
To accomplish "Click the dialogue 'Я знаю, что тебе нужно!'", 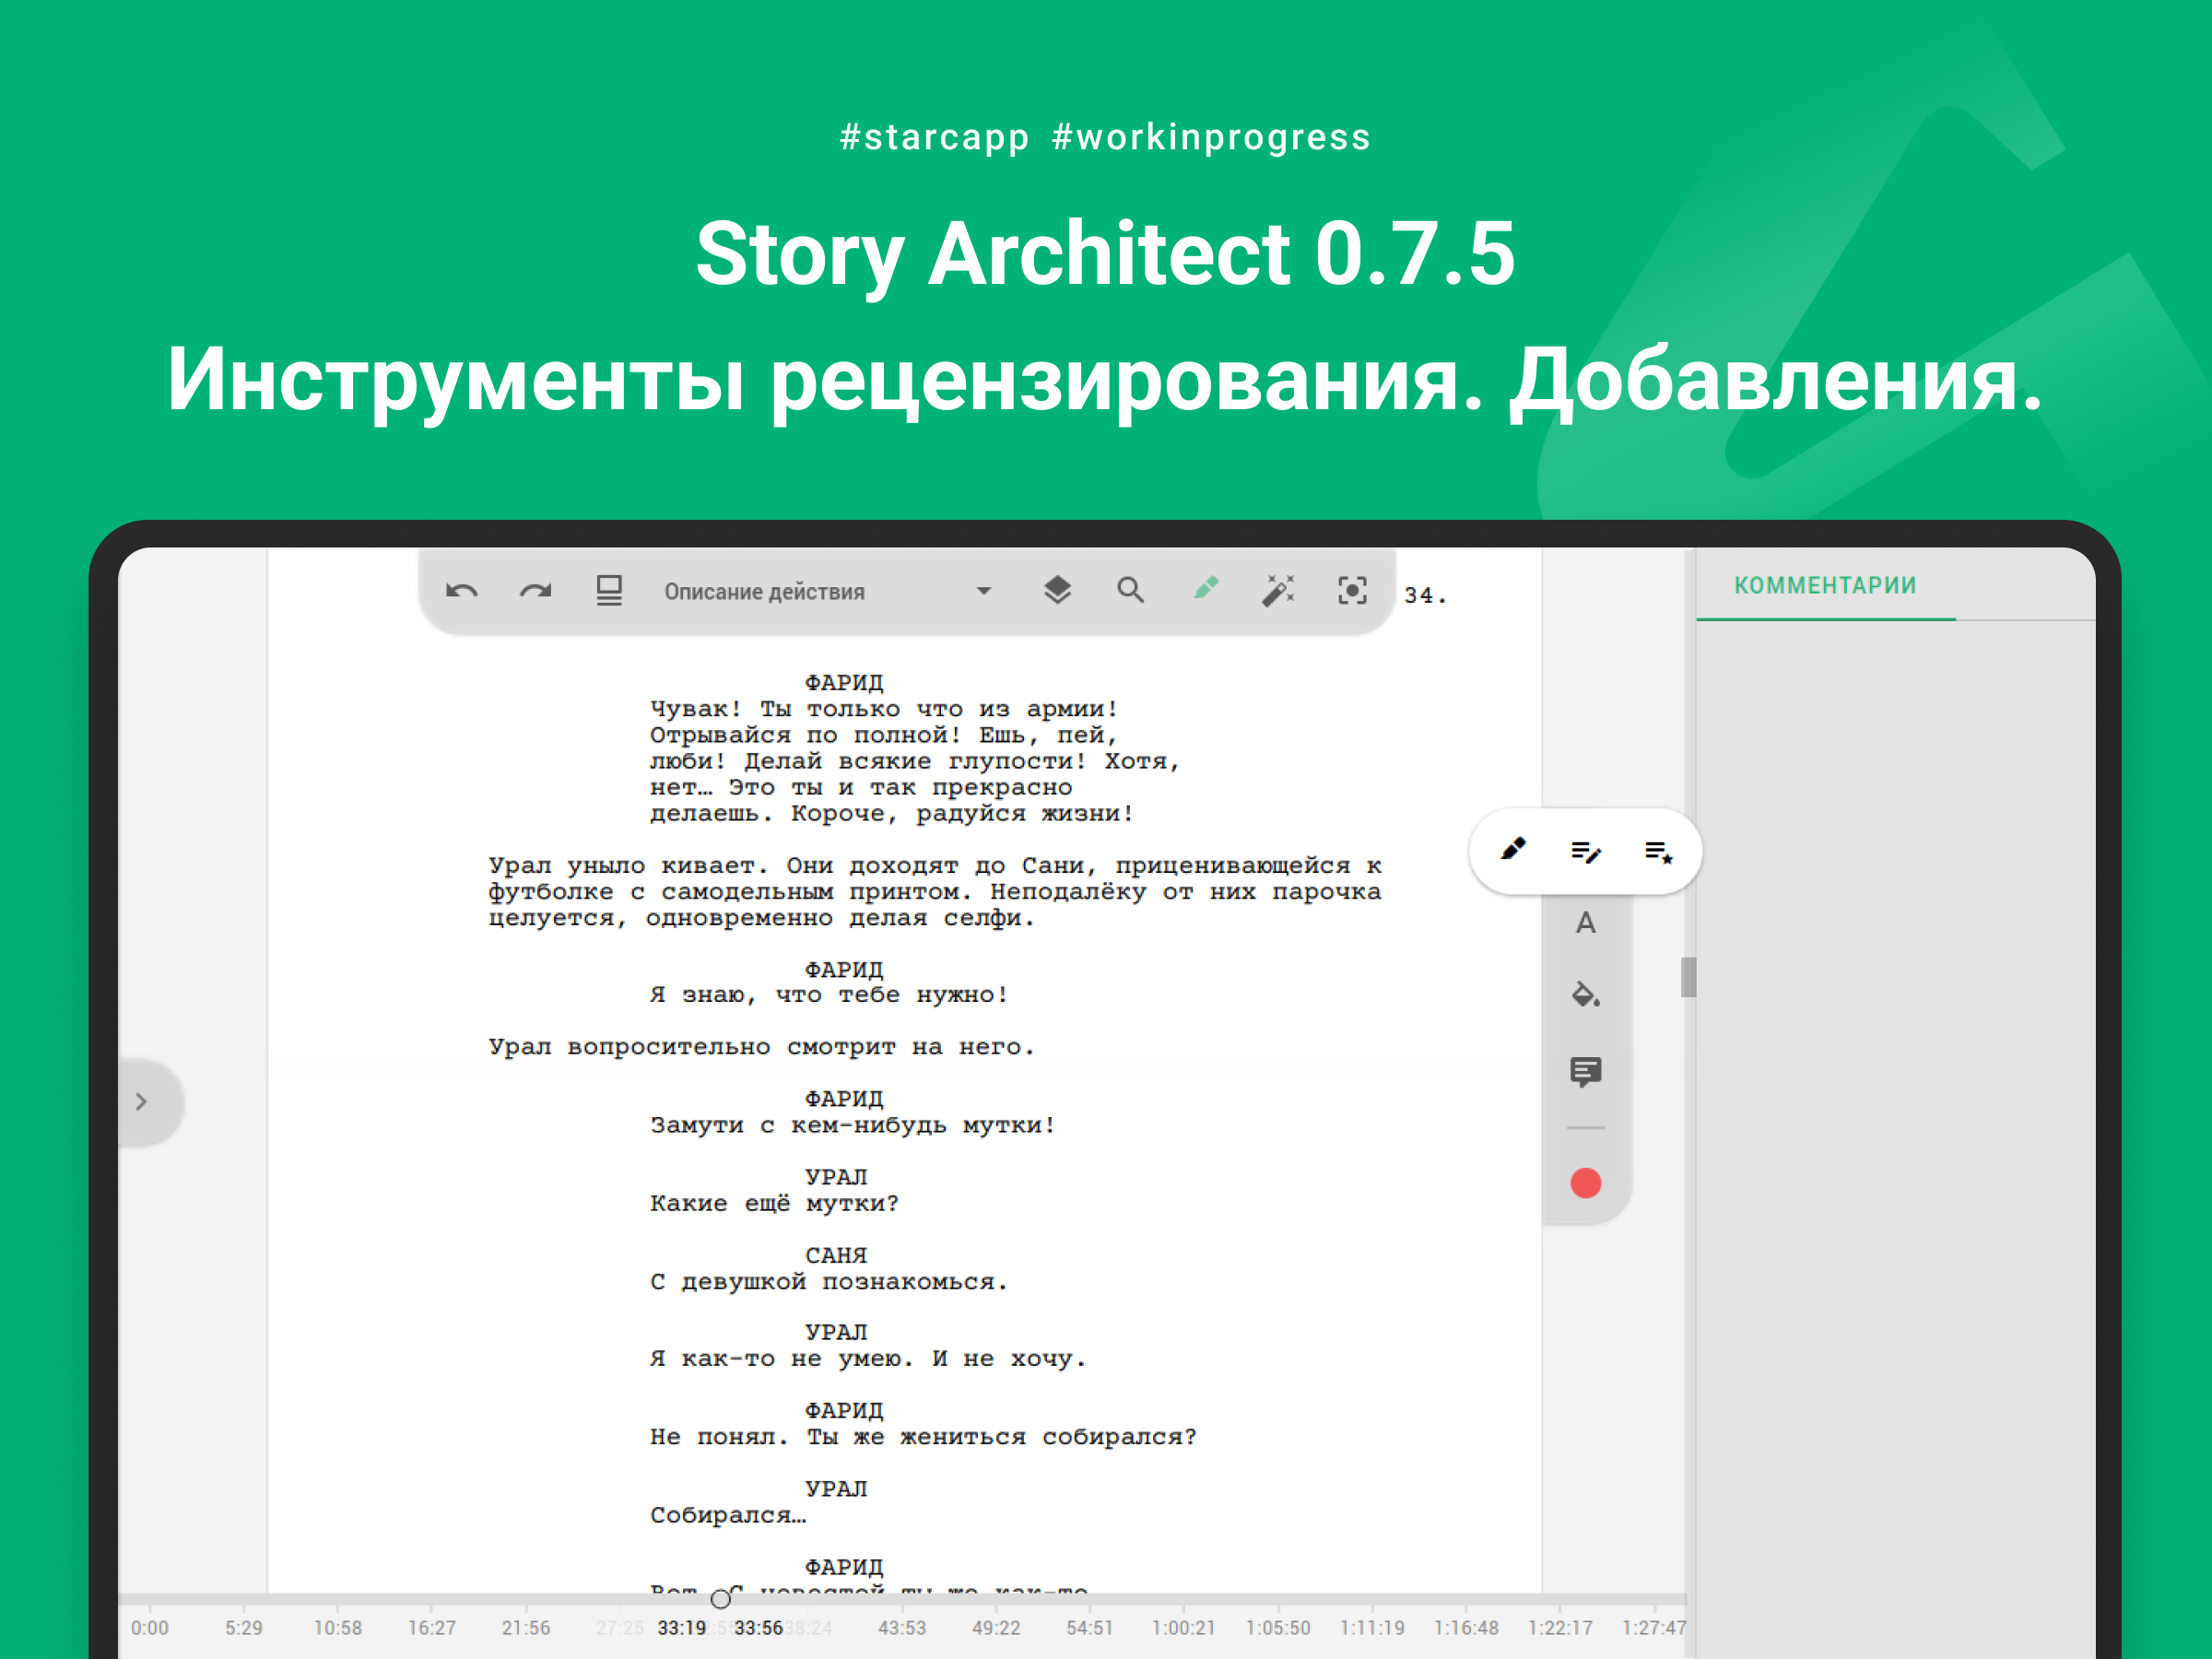I will [829, 995].
